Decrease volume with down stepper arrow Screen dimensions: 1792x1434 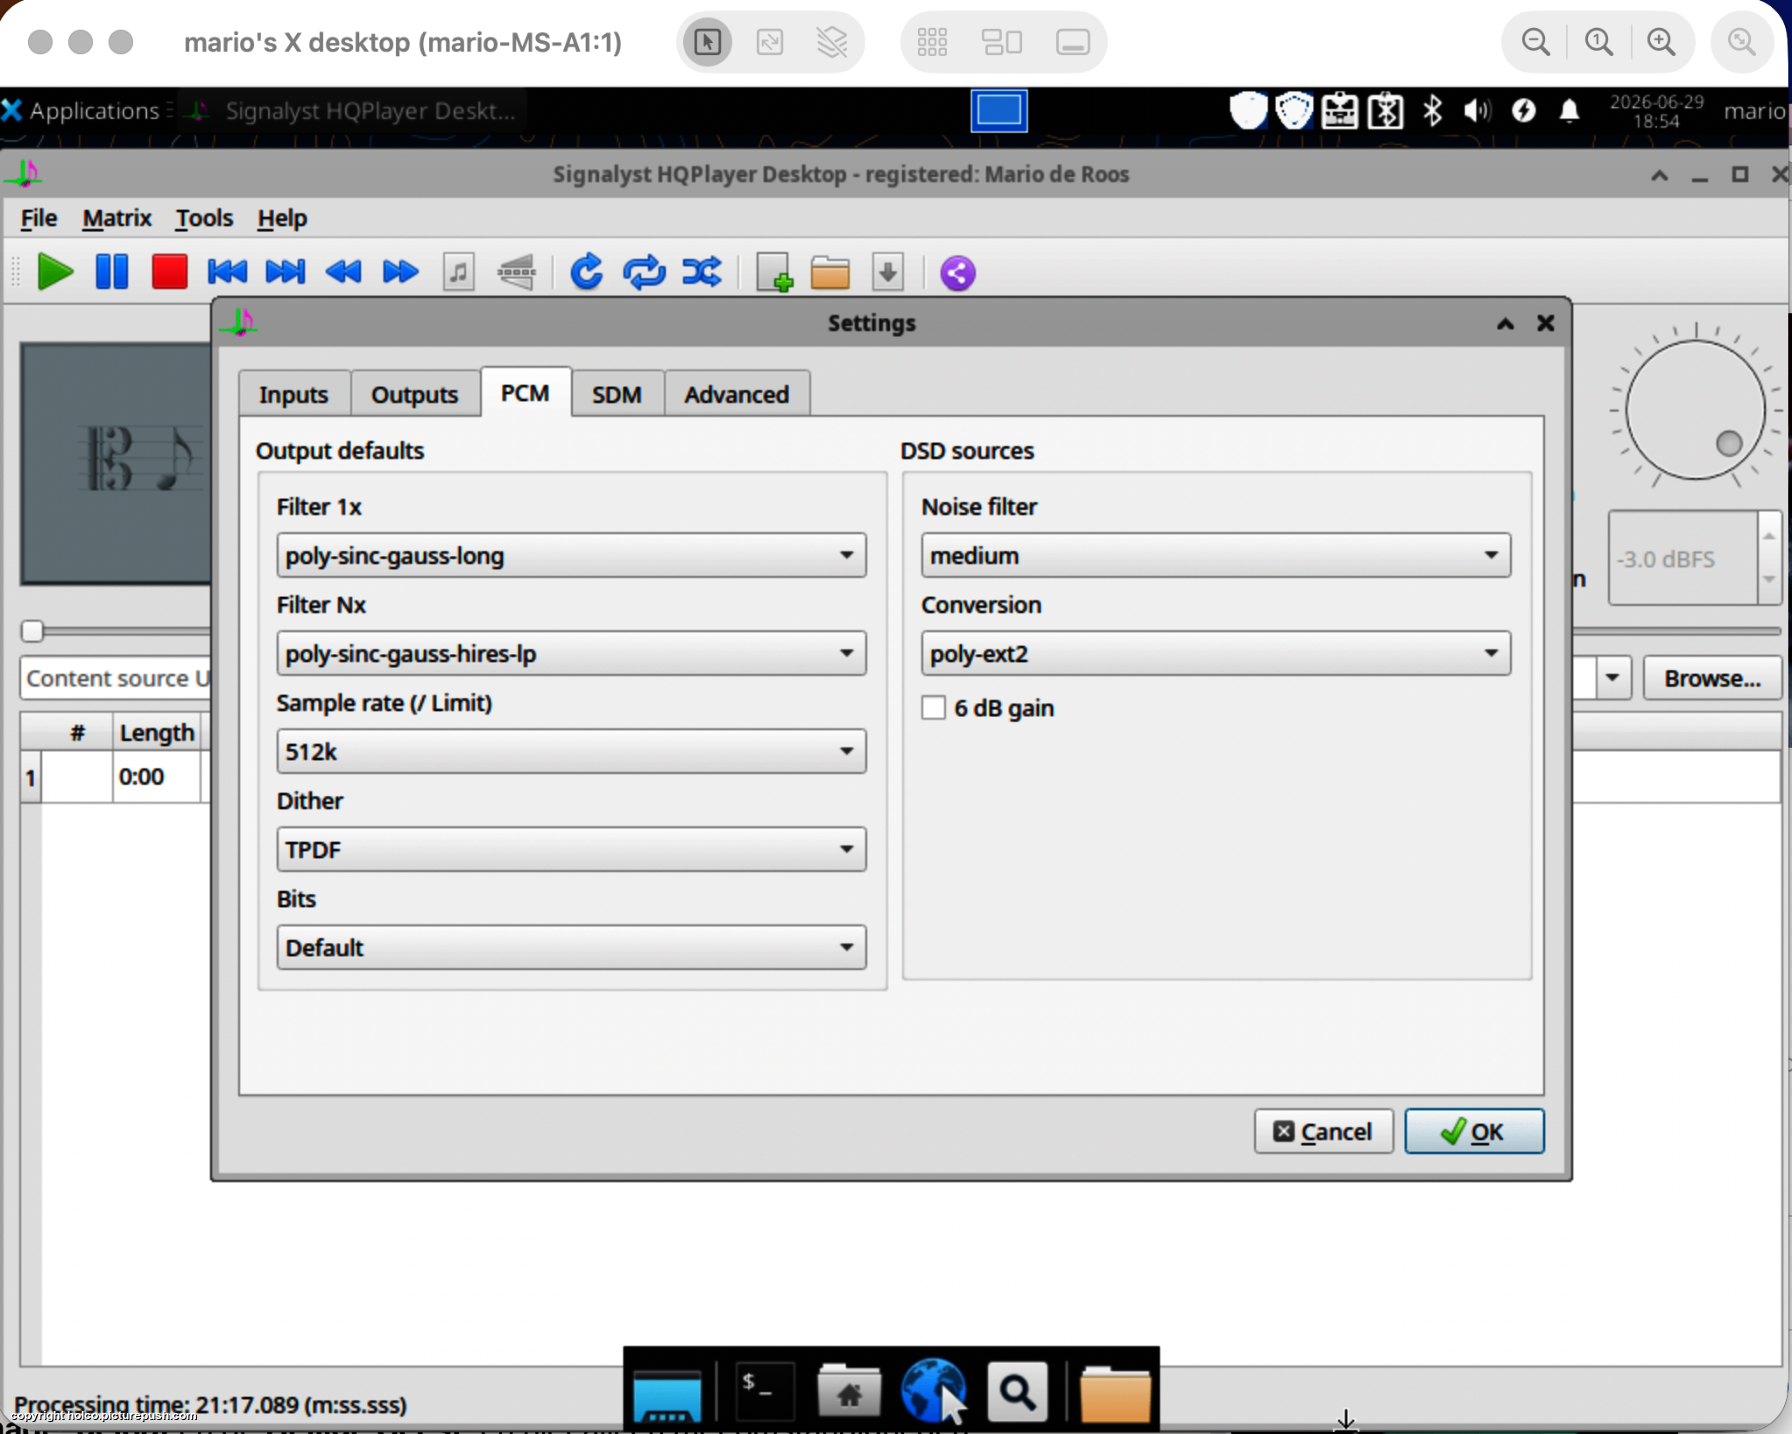point(1769,580)
